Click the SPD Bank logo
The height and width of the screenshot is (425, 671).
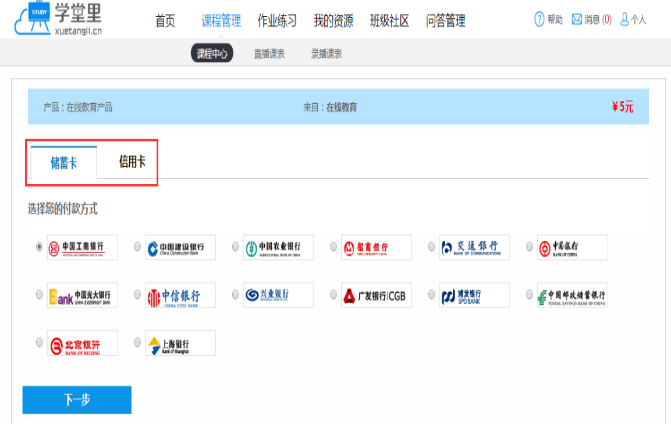(x=474, y=295)
